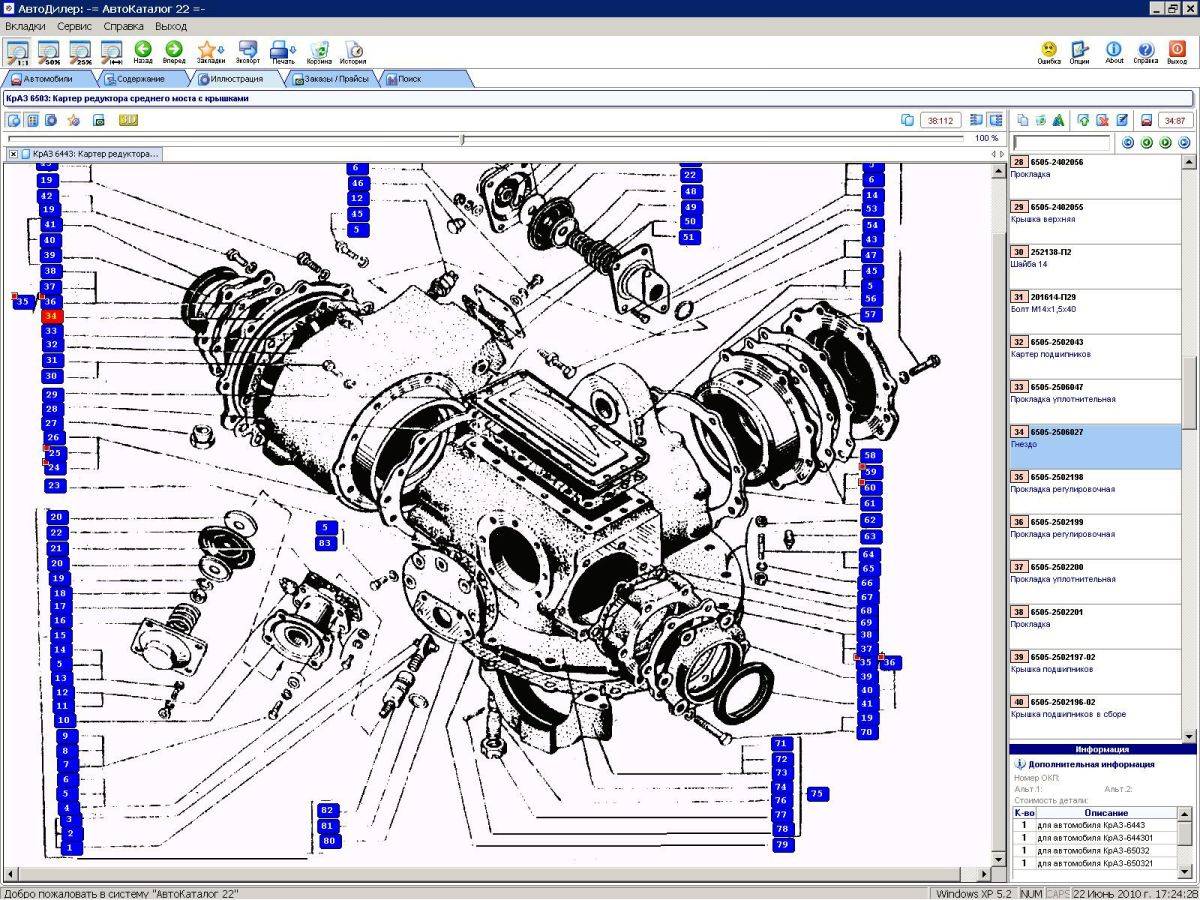1200x900 pixels.
Task: Select the 'для автомобиля КрАЗ-650321' table row
Action: pos(1094,863)
